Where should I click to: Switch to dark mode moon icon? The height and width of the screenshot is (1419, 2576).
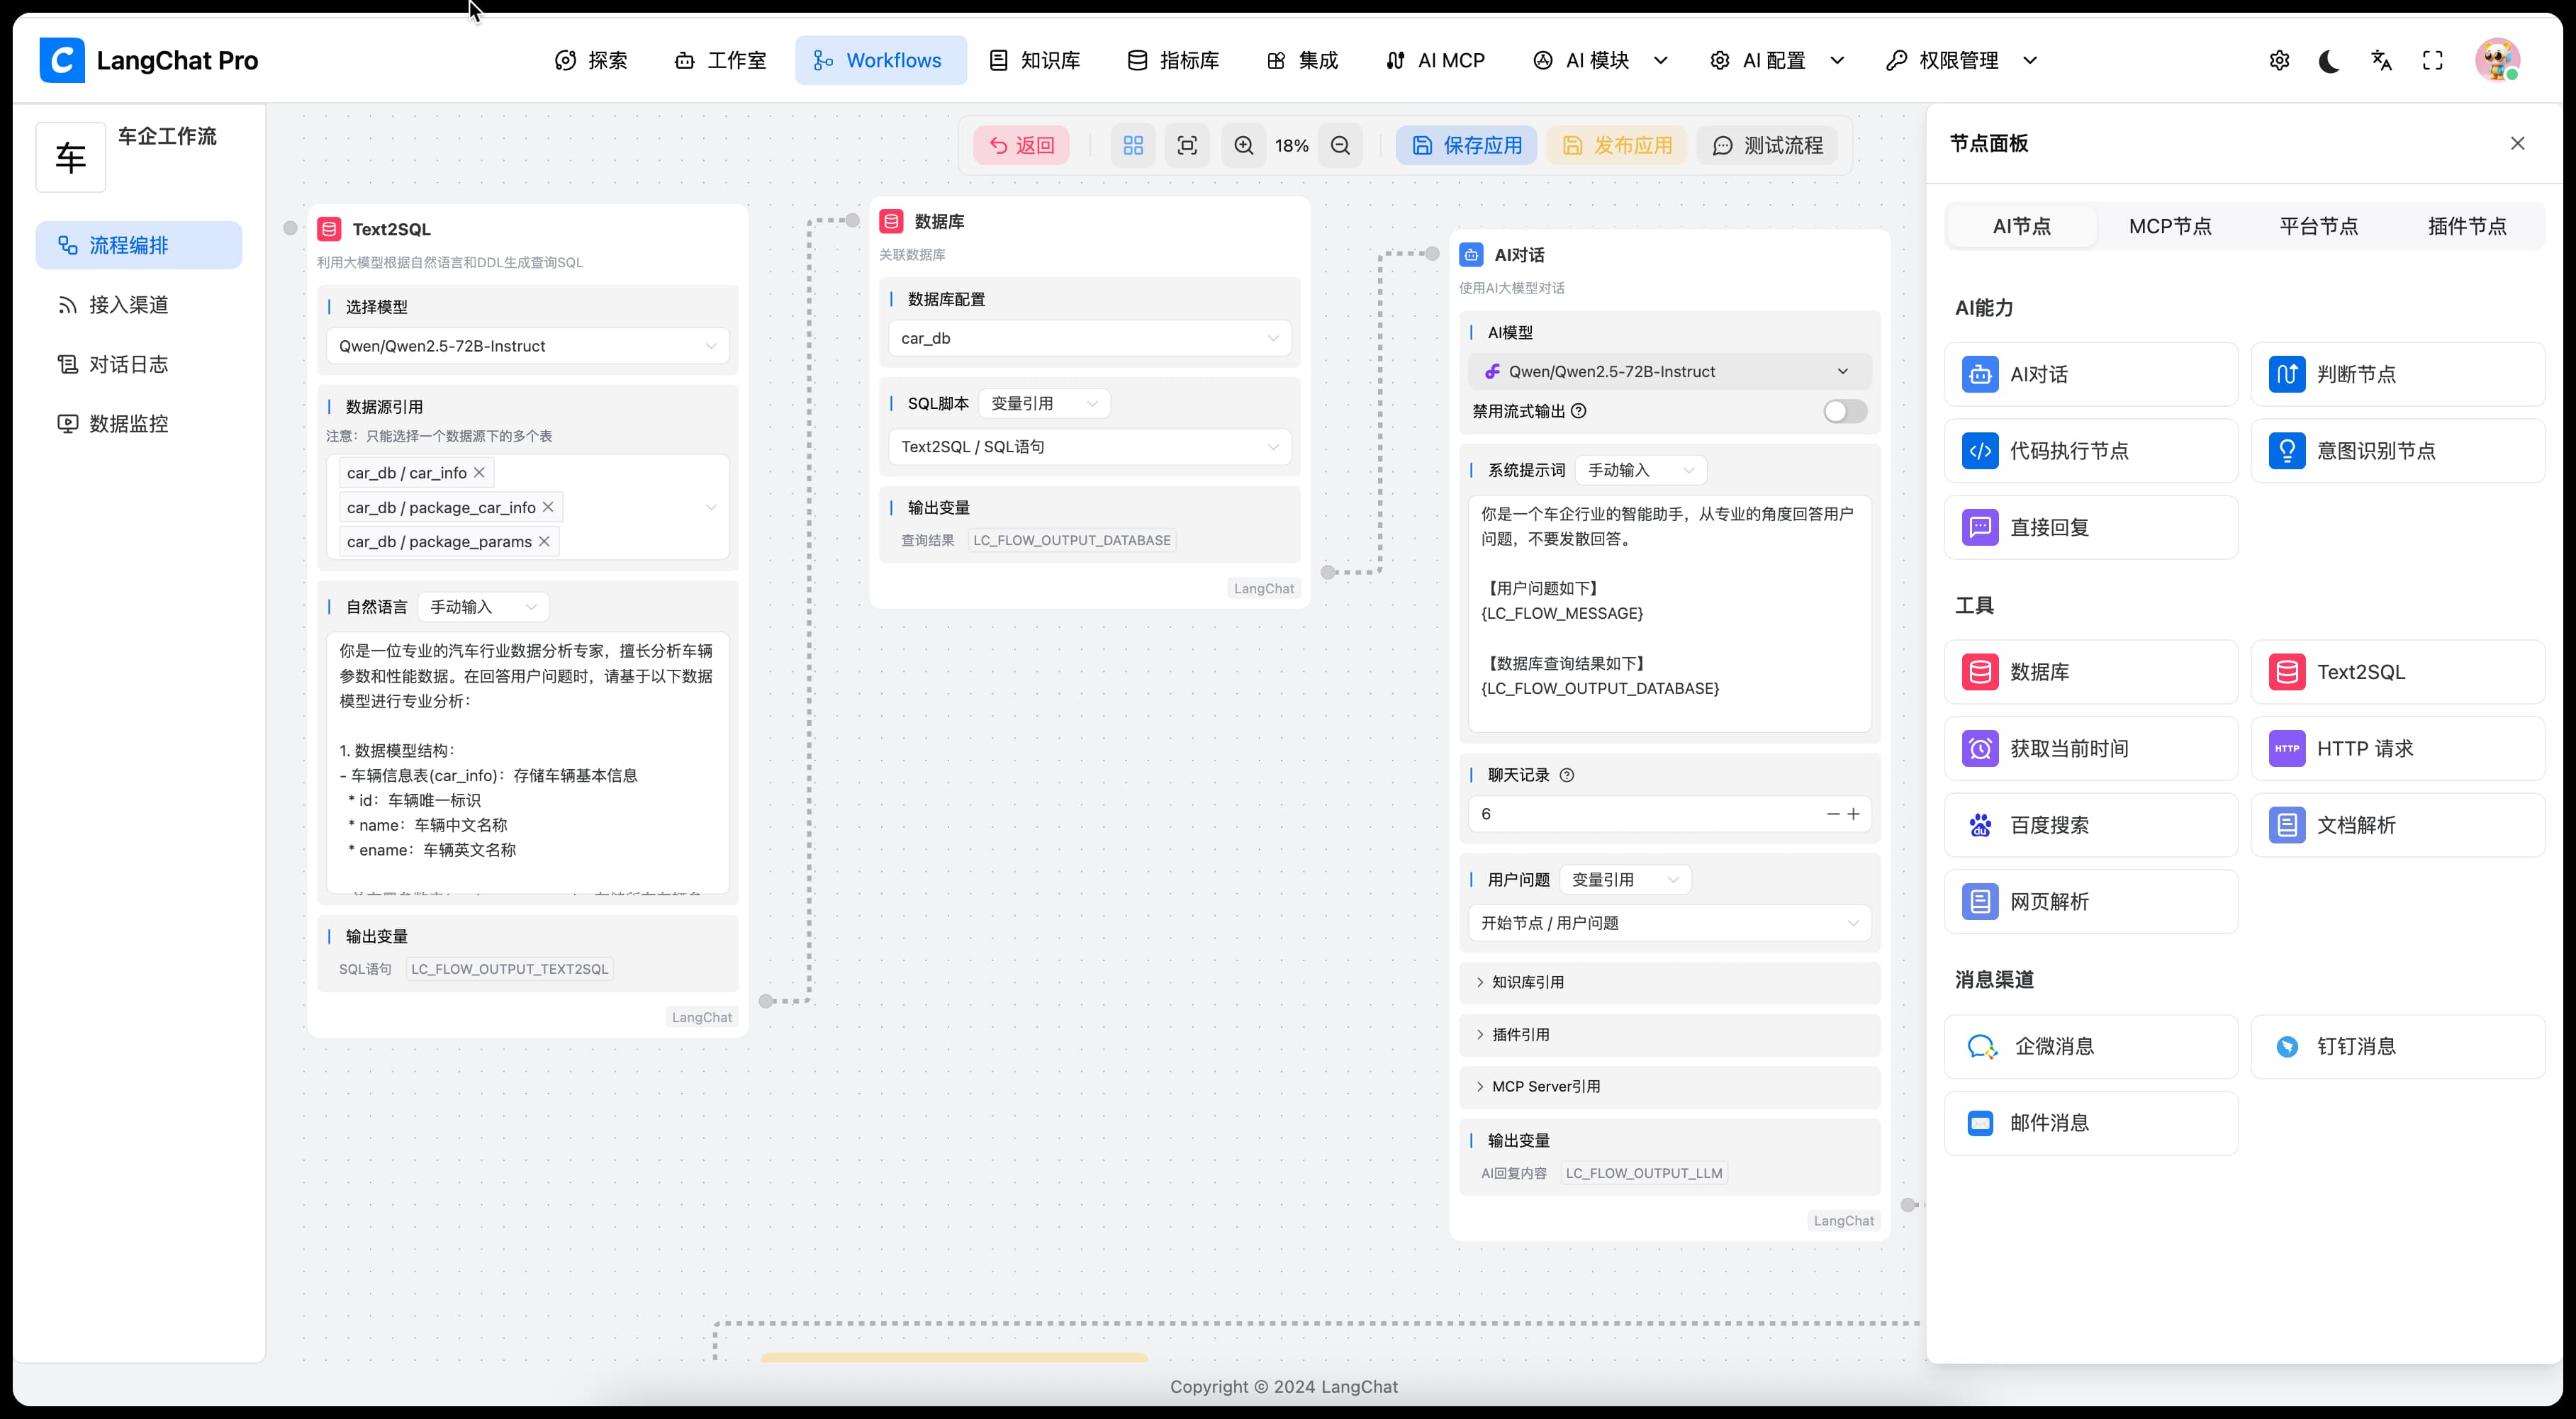(x=2329, y=61)
